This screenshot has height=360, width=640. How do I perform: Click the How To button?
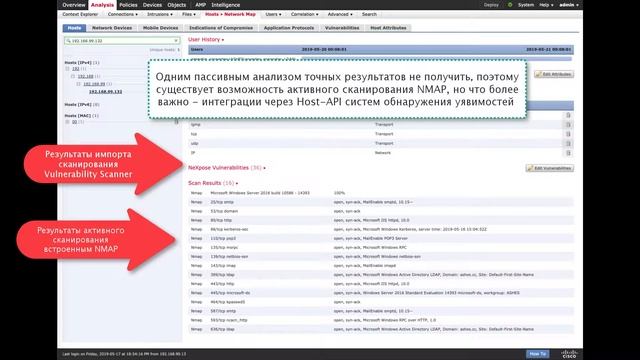click(x=537, y=354)
